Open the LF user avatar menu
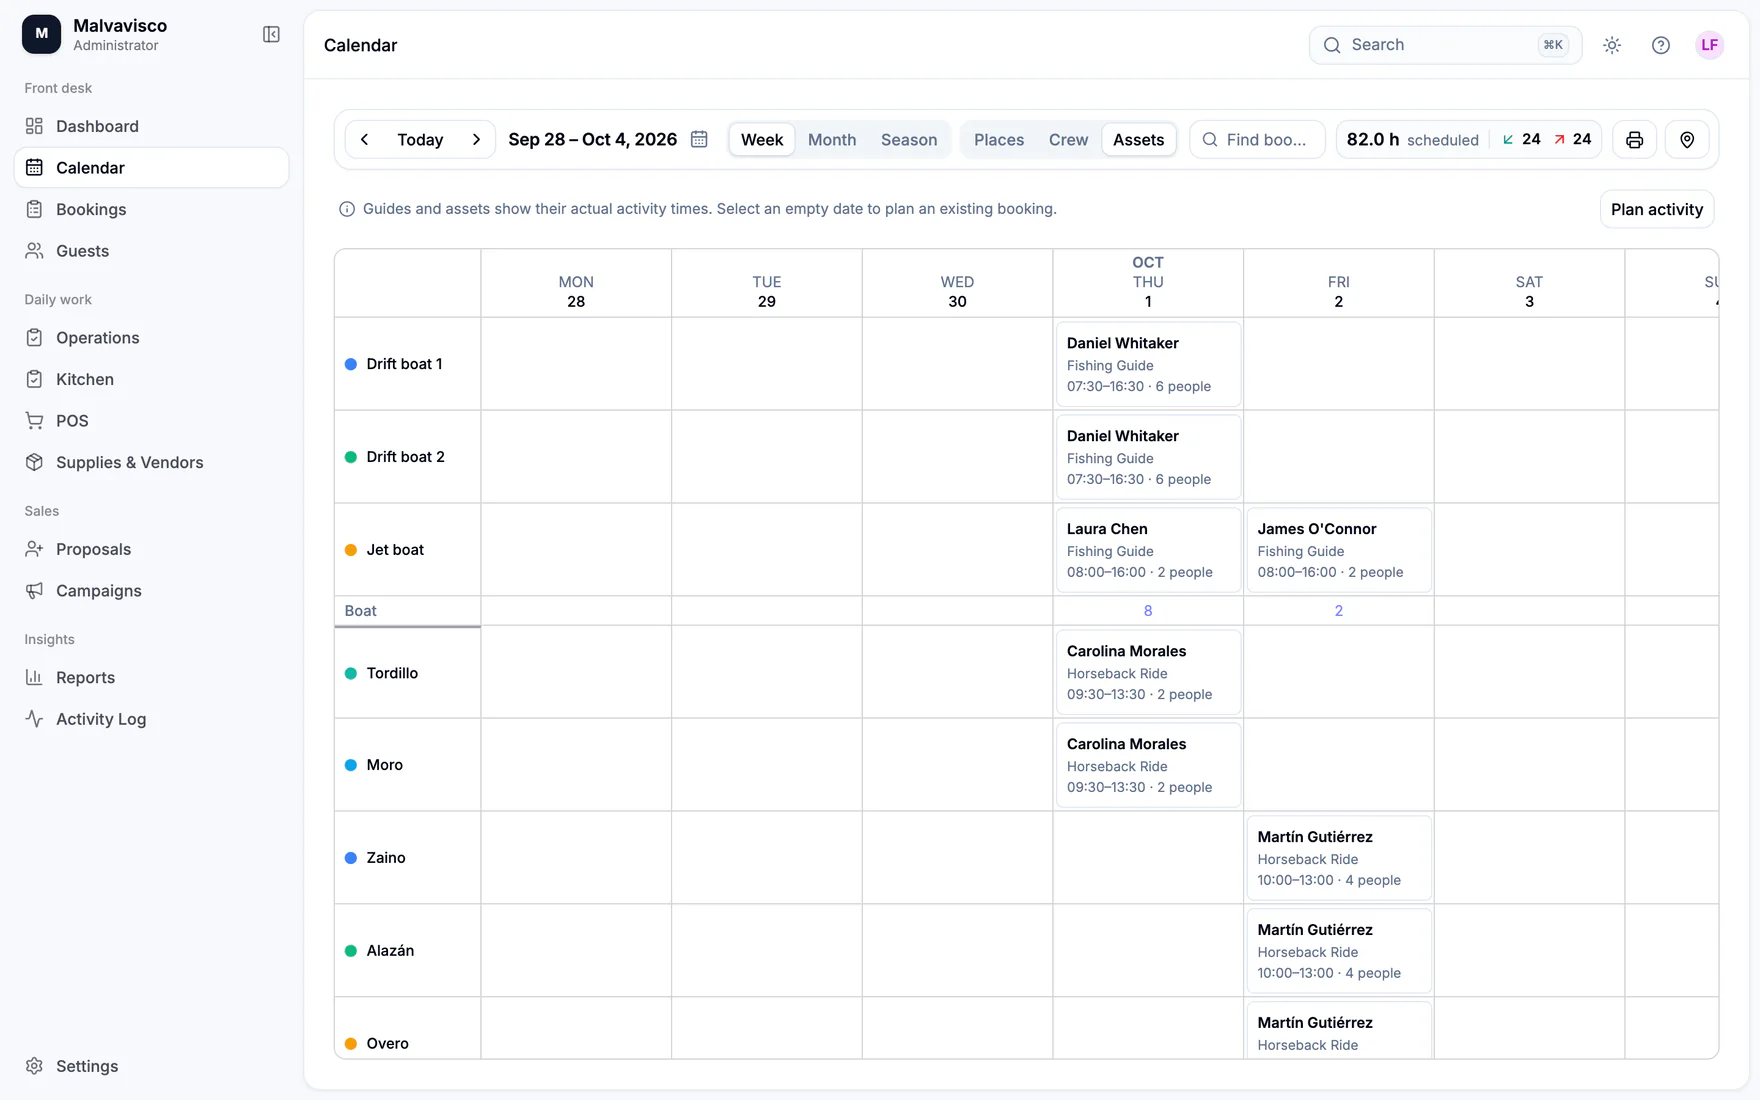Image resolution: width=1760 pixels, height=1100 pixels. (x=1710, y=45)
